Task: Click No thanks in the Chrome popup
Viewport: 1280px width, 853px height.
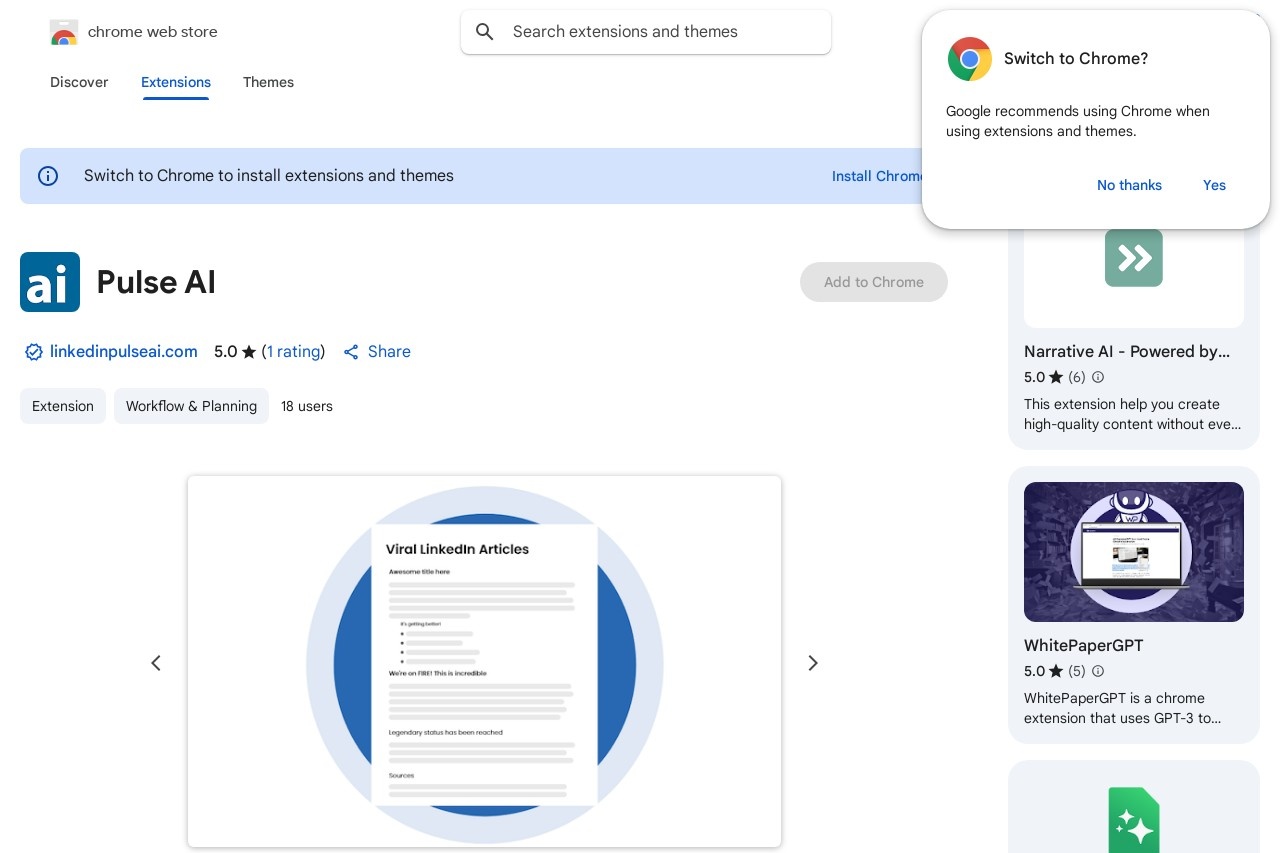Action: point(1129,185)
